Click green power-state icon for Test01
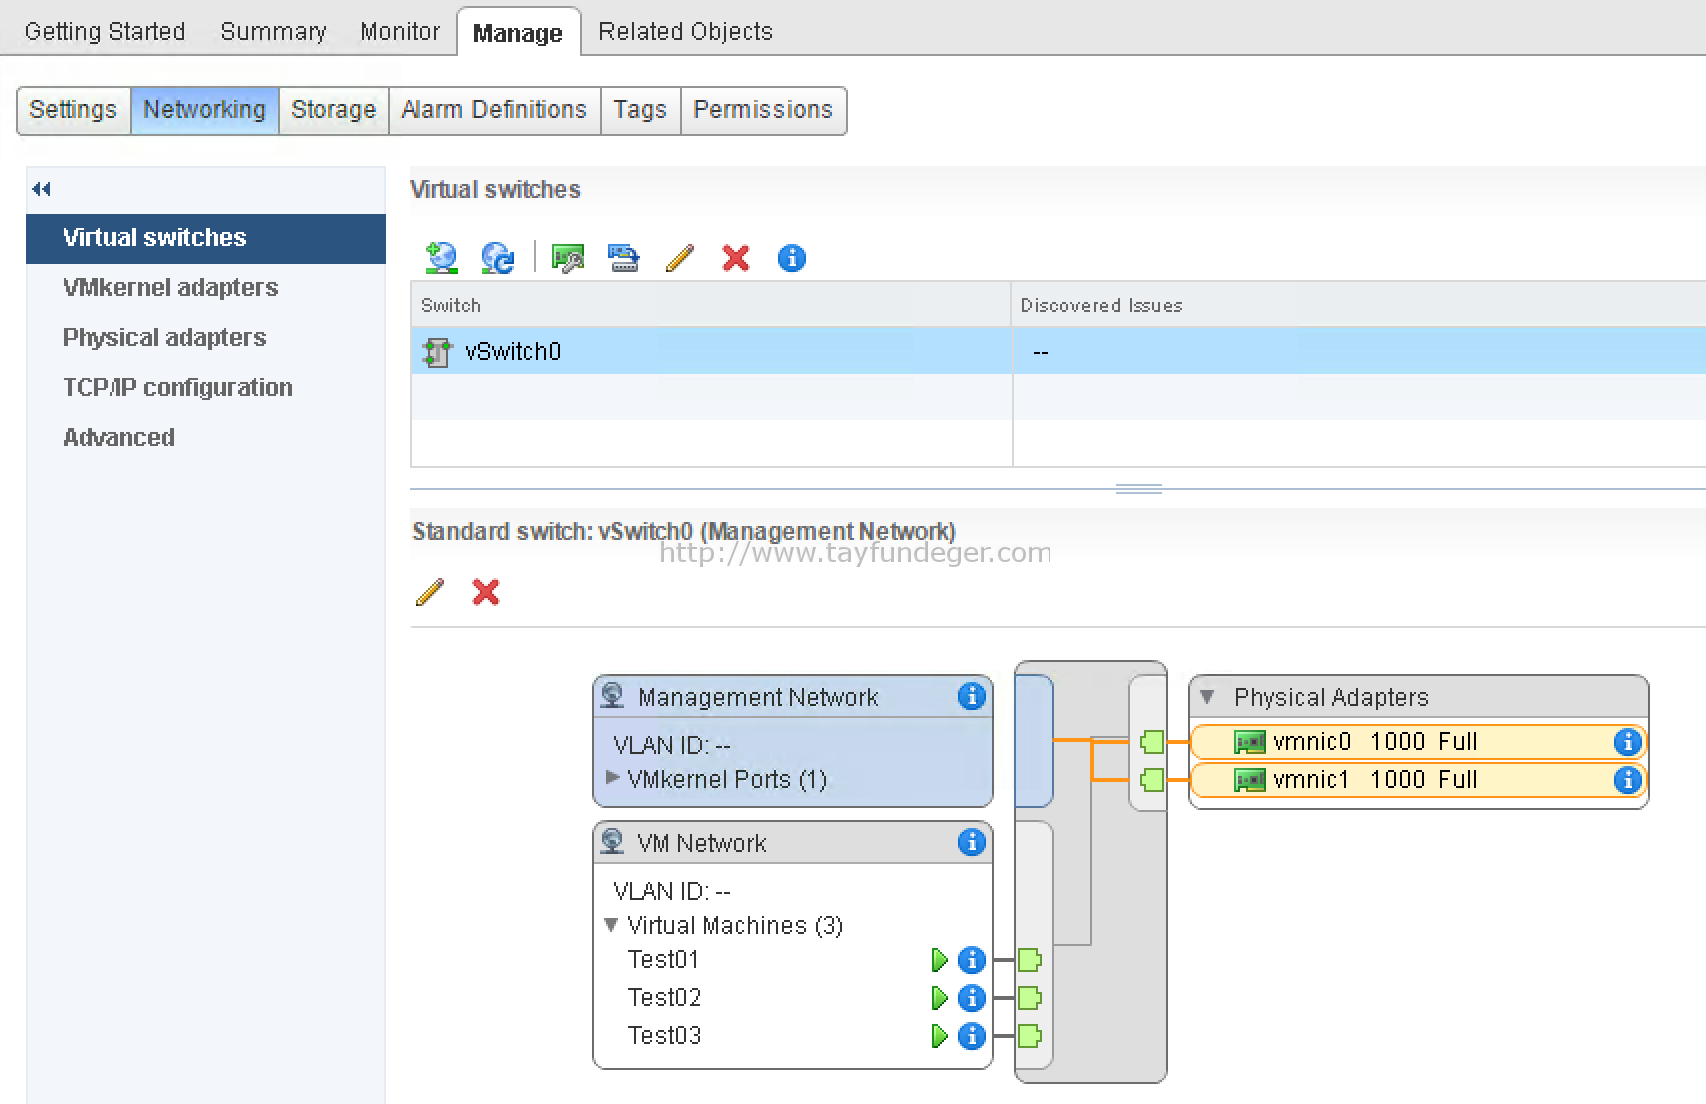Image resolution: width=1706 pixels, height=1104 pixels. pyautogui.click(x=939, y=960)
